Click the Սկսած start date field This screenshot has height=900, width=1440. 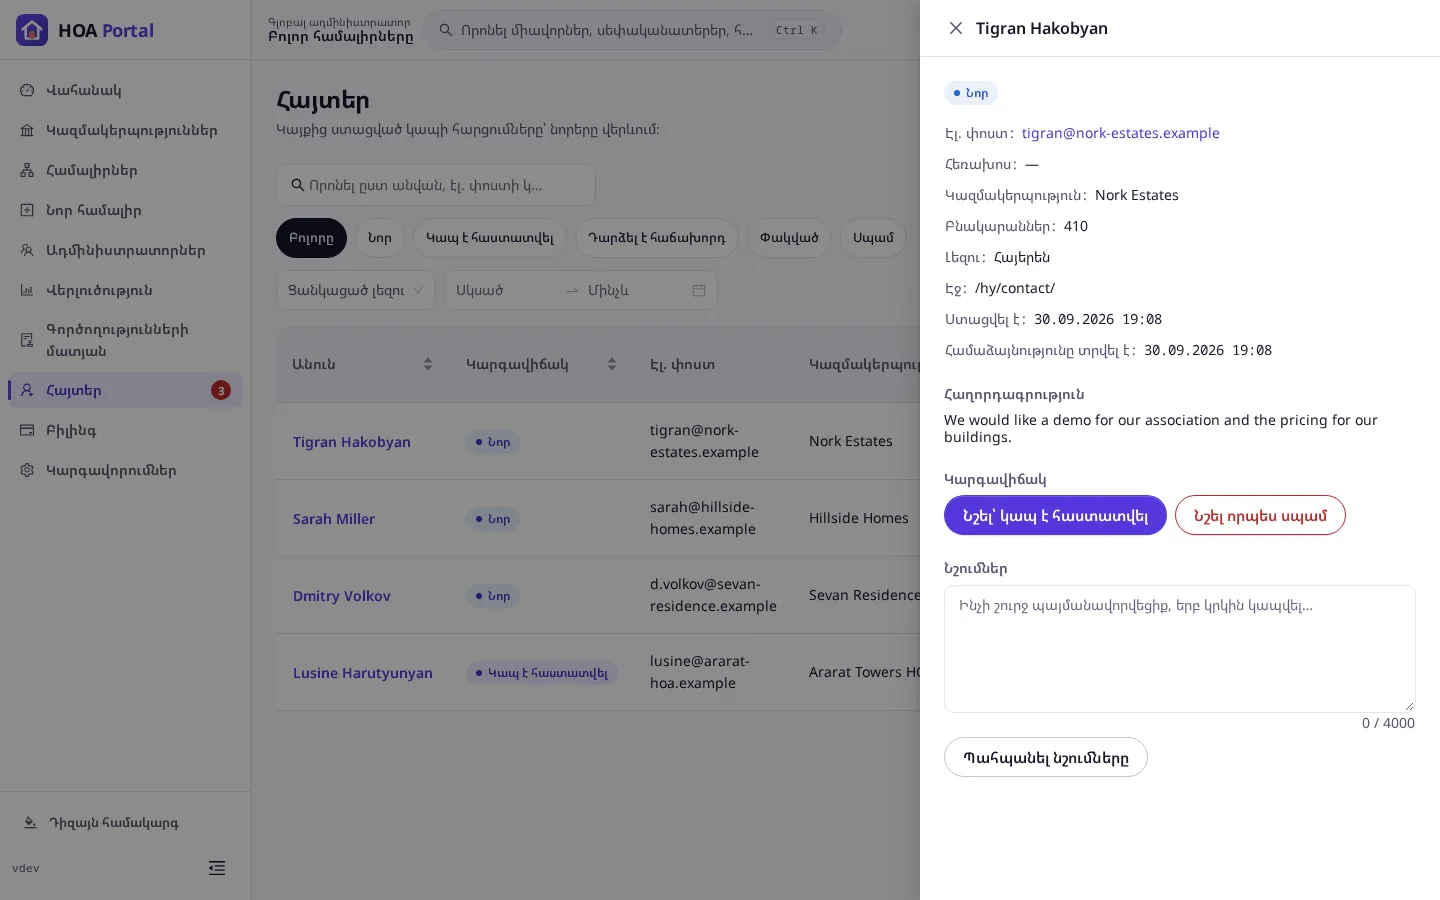(x=505, y=290)
